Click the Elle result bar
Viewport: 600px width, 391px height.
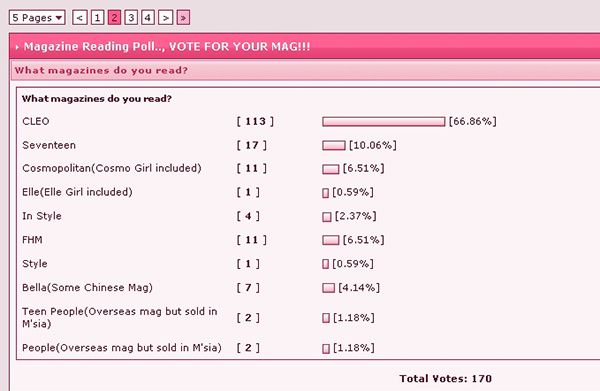point(325,193)
